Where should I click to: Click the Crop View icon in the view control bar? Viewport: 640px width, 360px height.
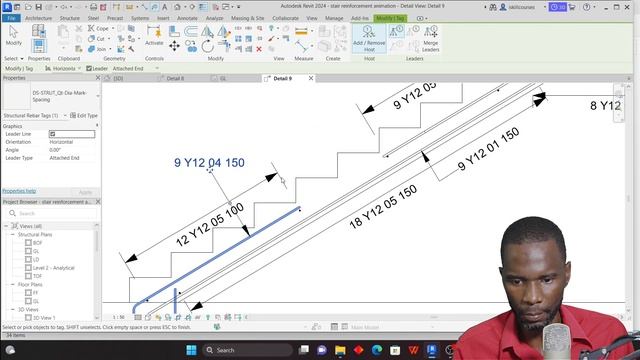pos(178,317)
